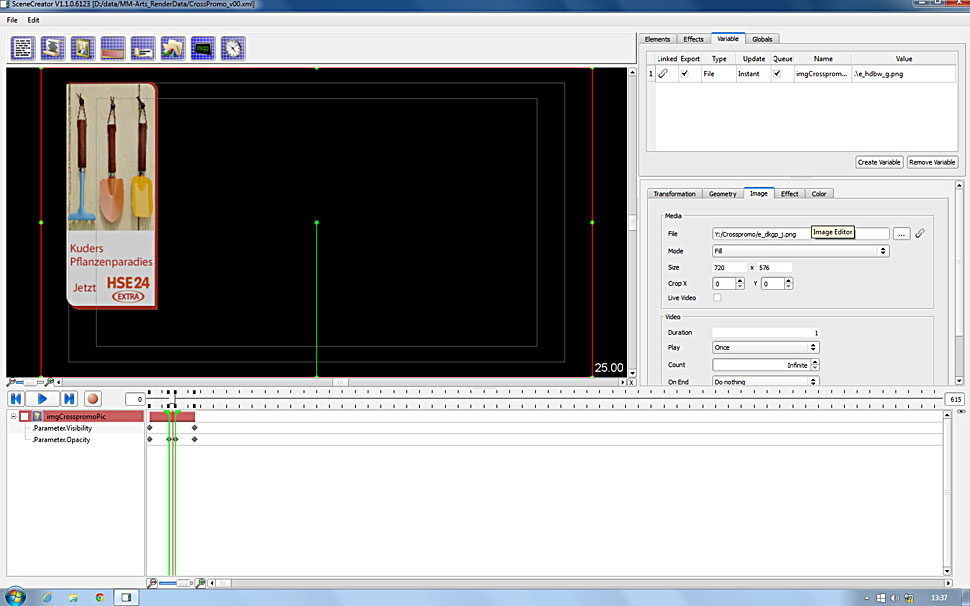The height and width of the screenshot is (606, 970).
Task: Toggle the Queue checkbox in variable row
Action: click(777, 74)
